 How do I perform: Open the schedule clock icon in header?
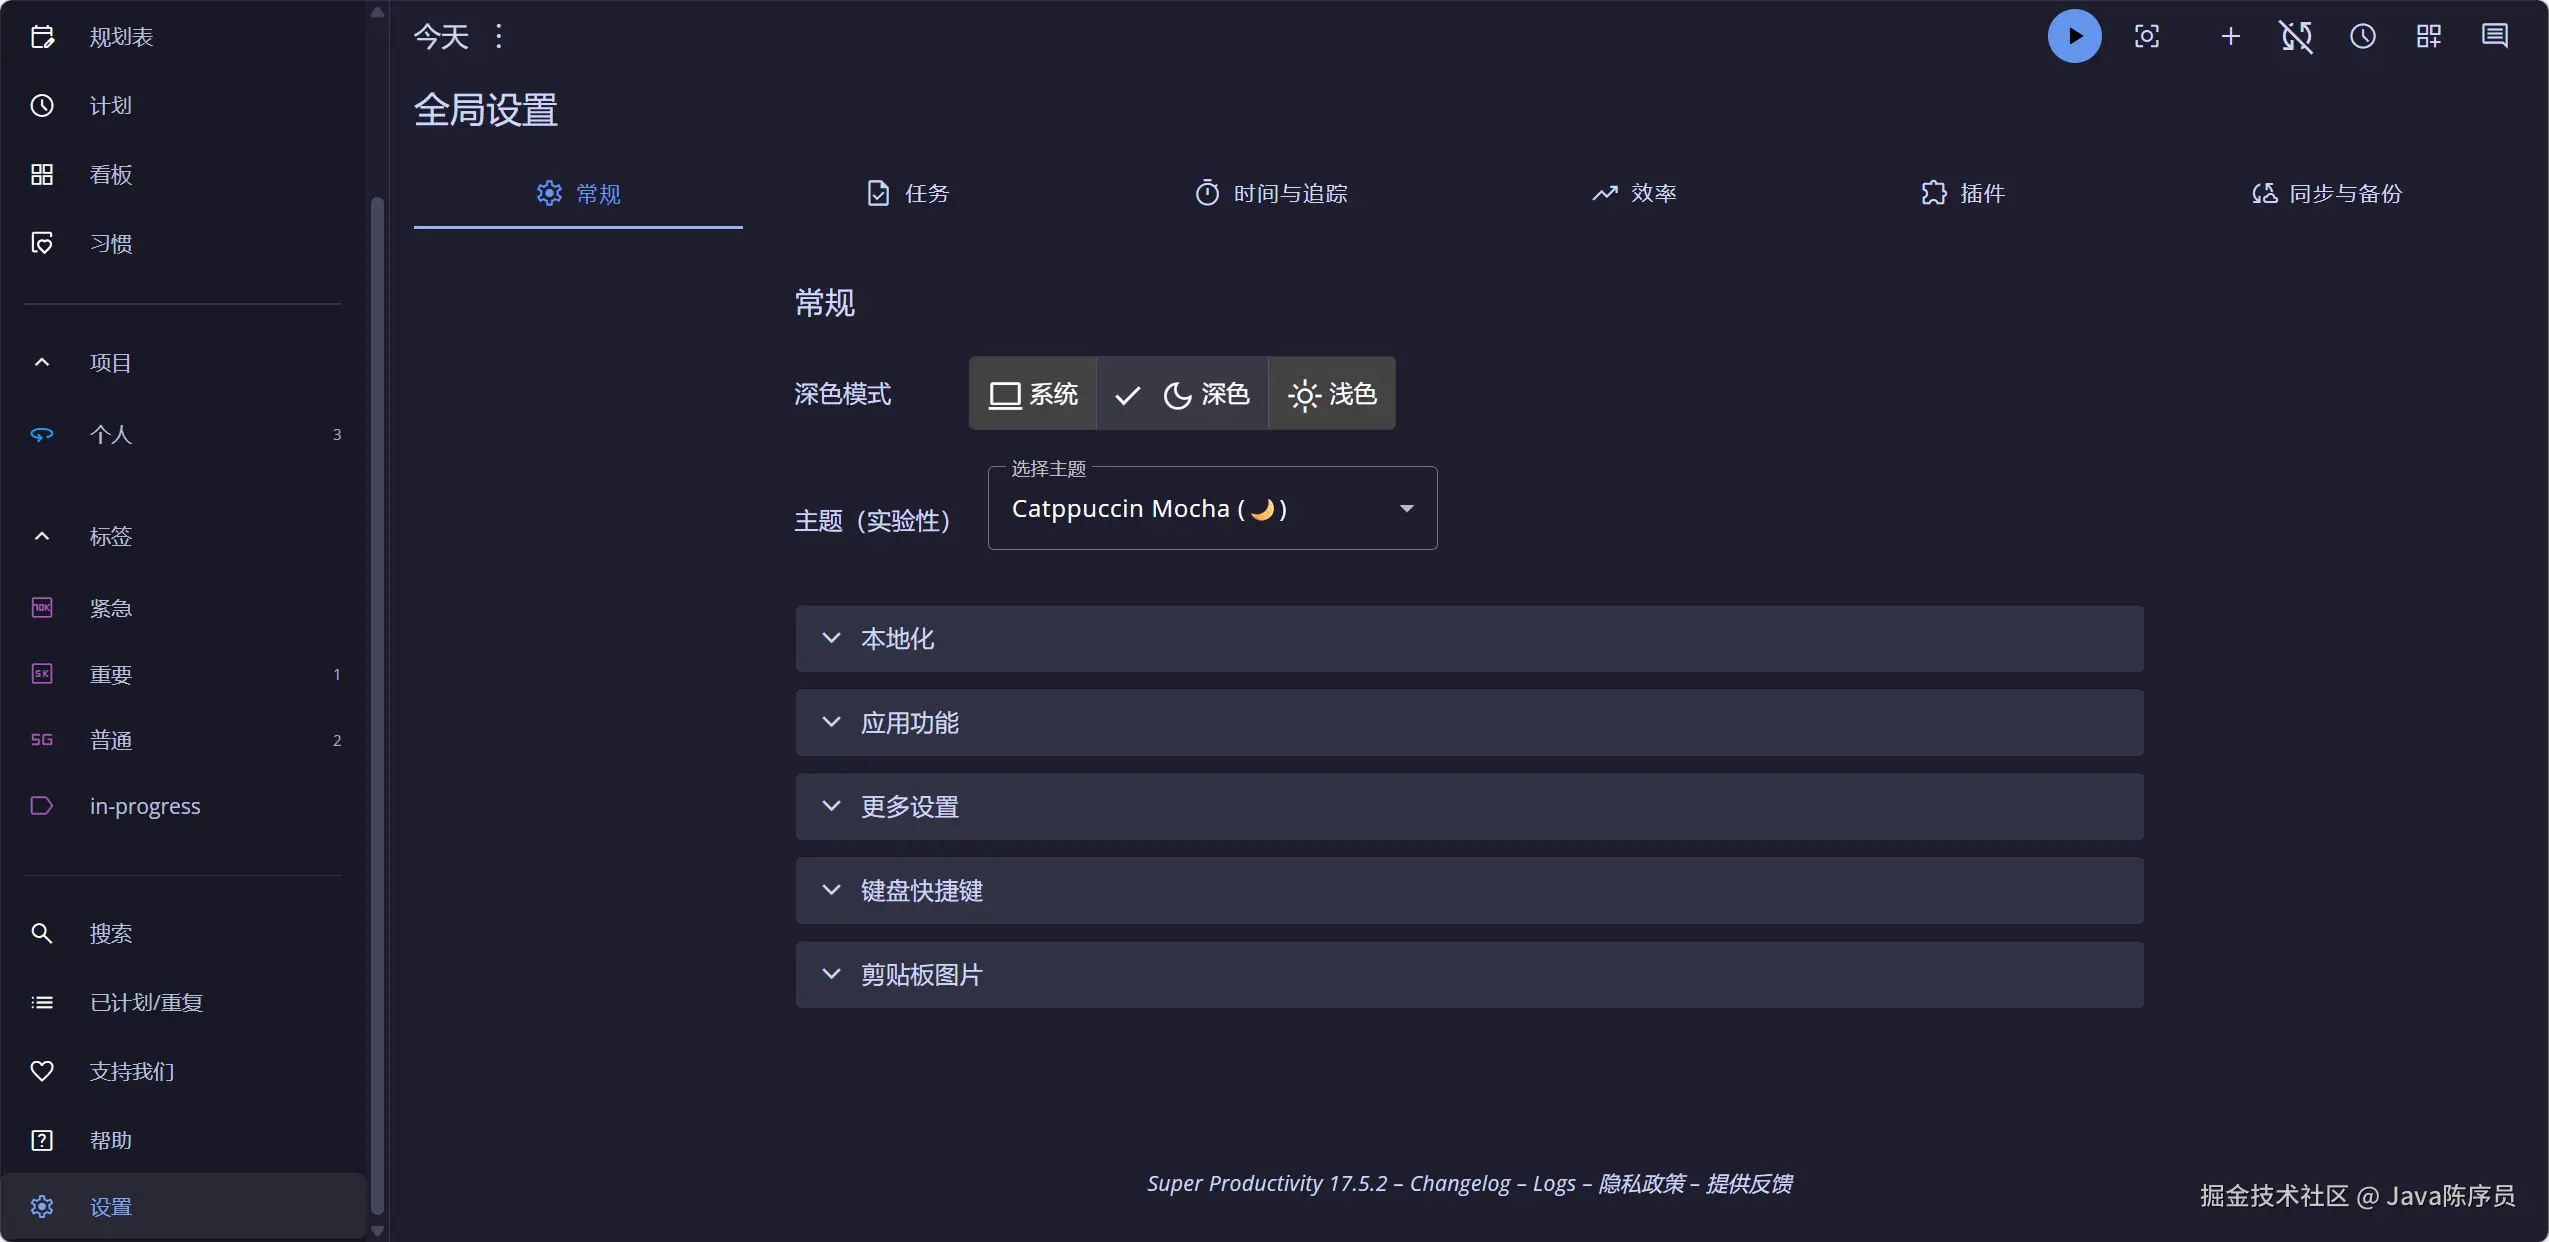pyautogui.click(x=2362, y=37)
